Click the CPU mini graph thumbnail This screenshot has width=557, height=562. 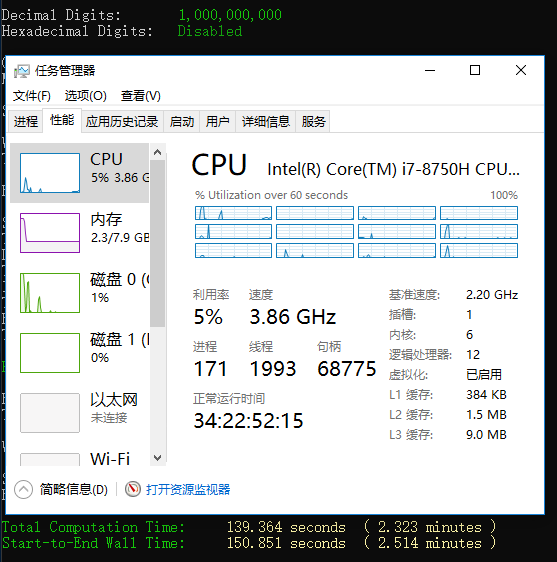tap(50, 173)
